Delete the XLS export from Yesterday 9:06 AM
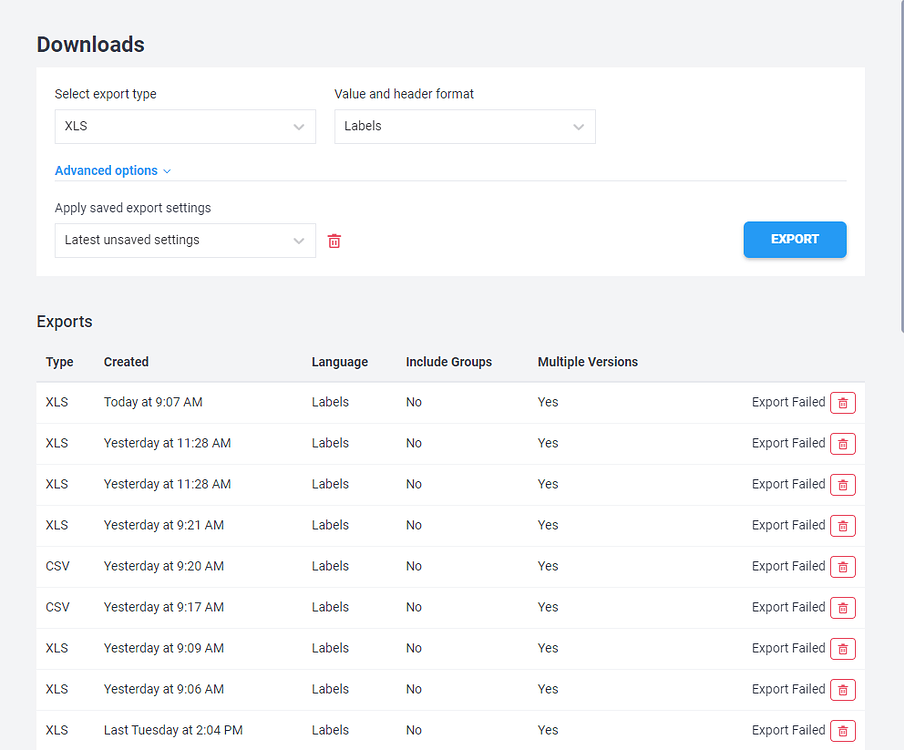The image size is (904, 750). [x=842, y=690]
